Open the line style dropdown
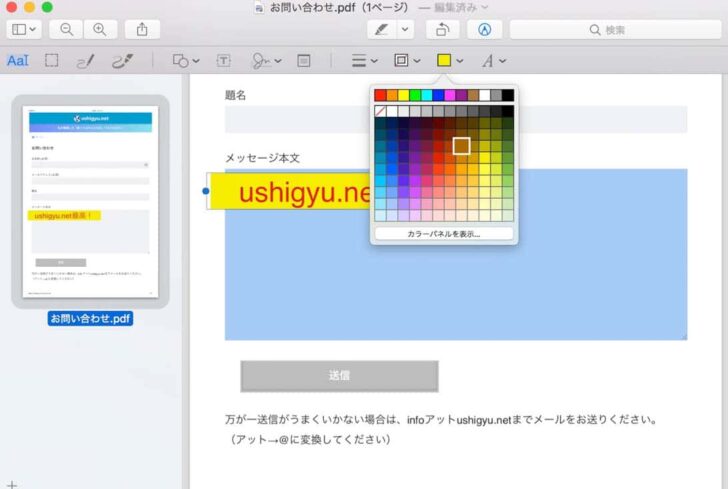Screen dimensions: 728x489 364,60
